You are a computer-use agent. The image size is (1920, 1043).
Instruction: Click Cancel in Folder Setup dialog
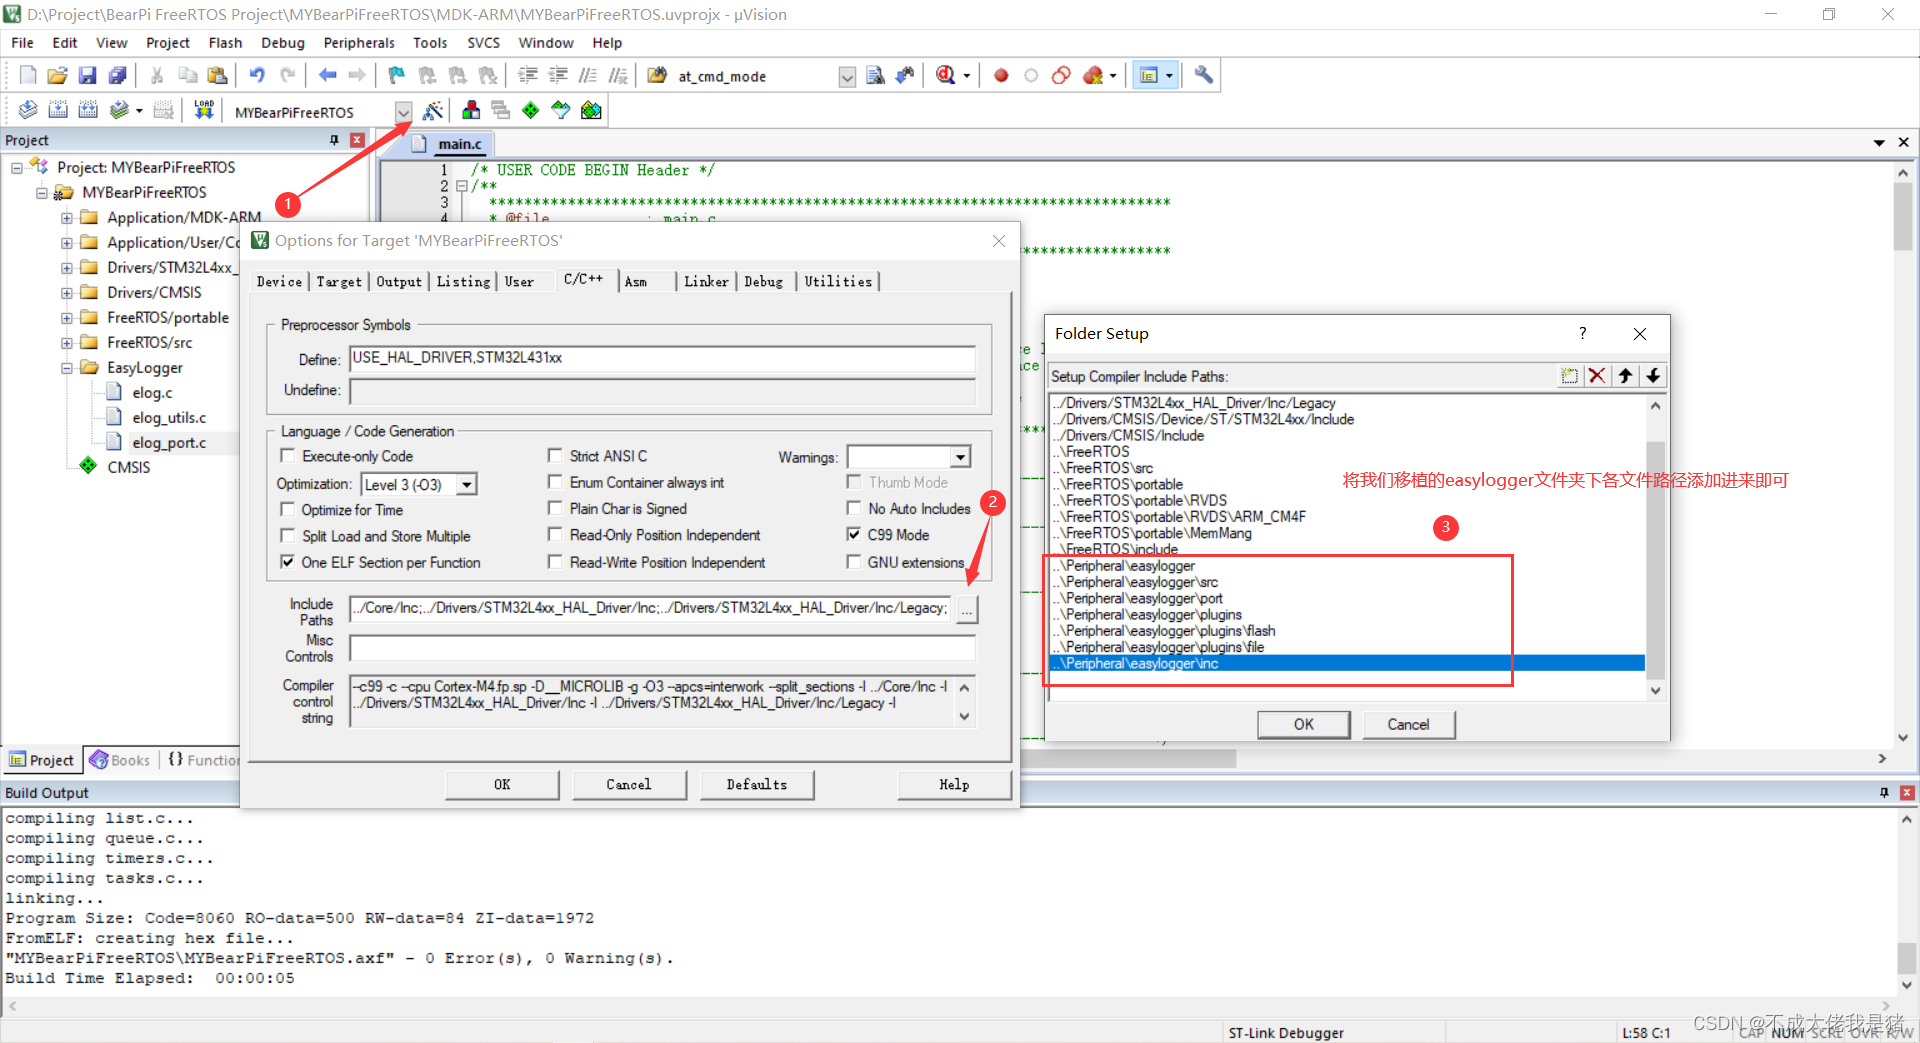pyautogui.click(x=1408, y=724)
